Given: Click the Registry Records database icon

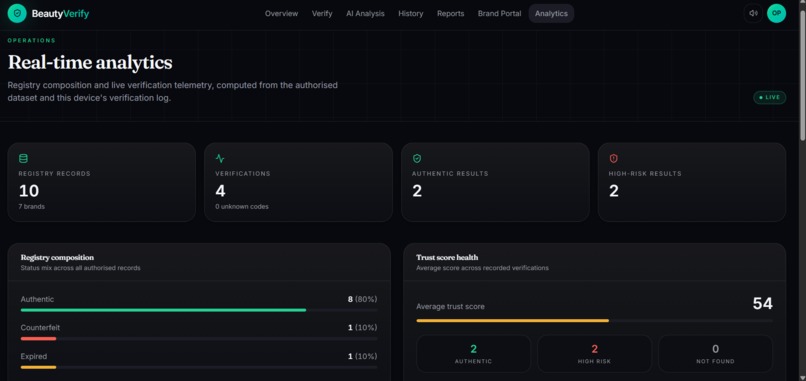Looking at the screenshot, I should [x=23, y=158].
